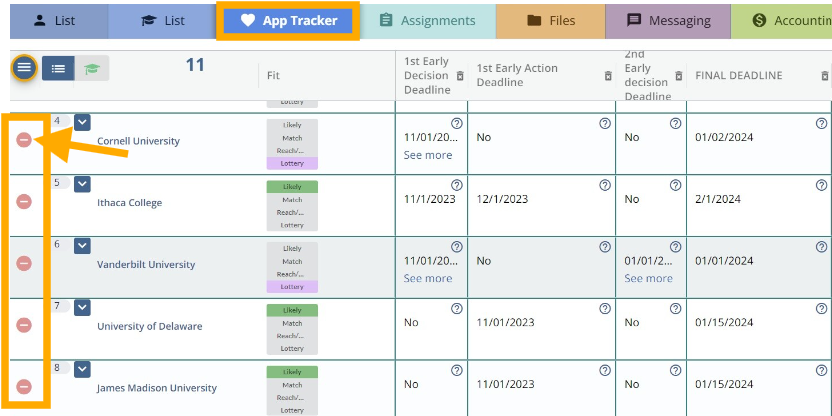Open the person List tab
Viewport: 832px width, 416px height.
(59, 21)
